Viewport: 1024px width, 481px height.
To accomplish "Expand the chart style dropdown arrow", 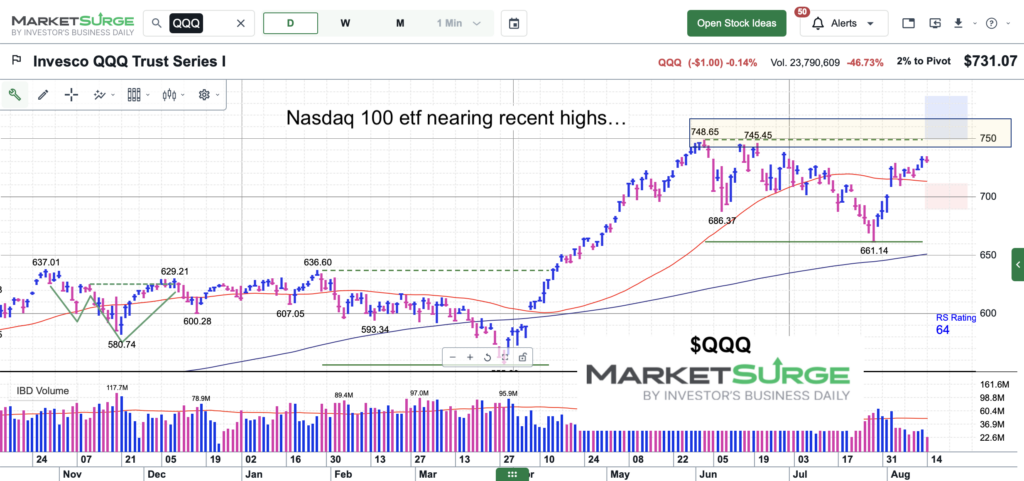I will tap(184, 95).
